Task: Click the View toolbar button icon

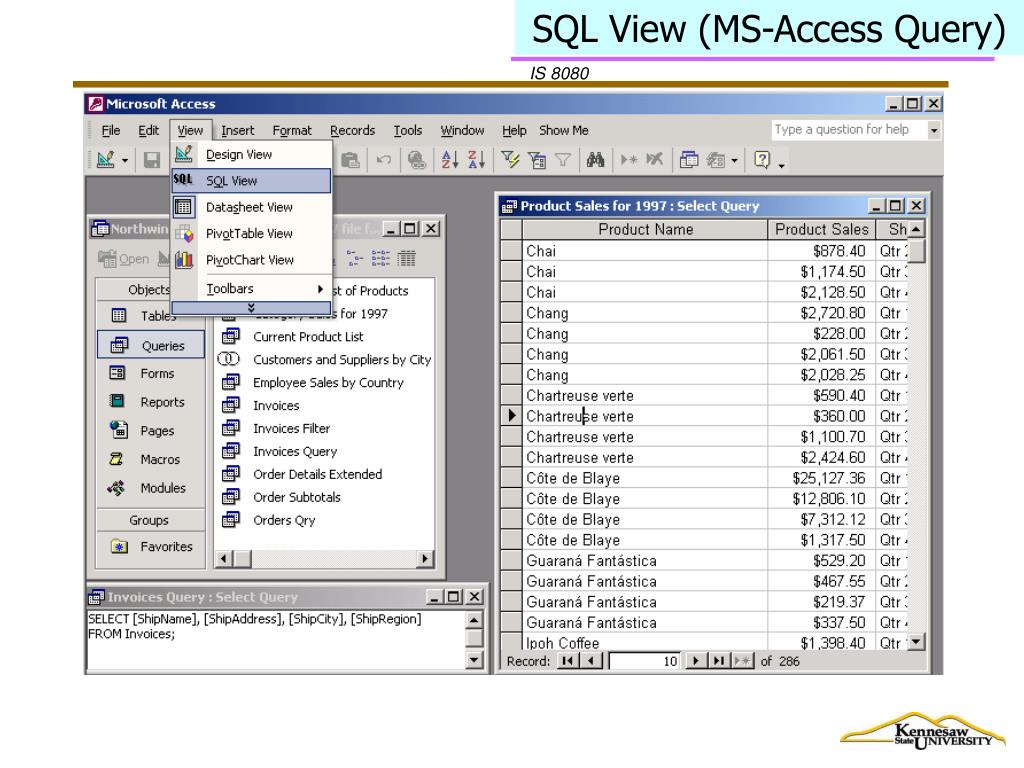Action: tap(105, 159)
